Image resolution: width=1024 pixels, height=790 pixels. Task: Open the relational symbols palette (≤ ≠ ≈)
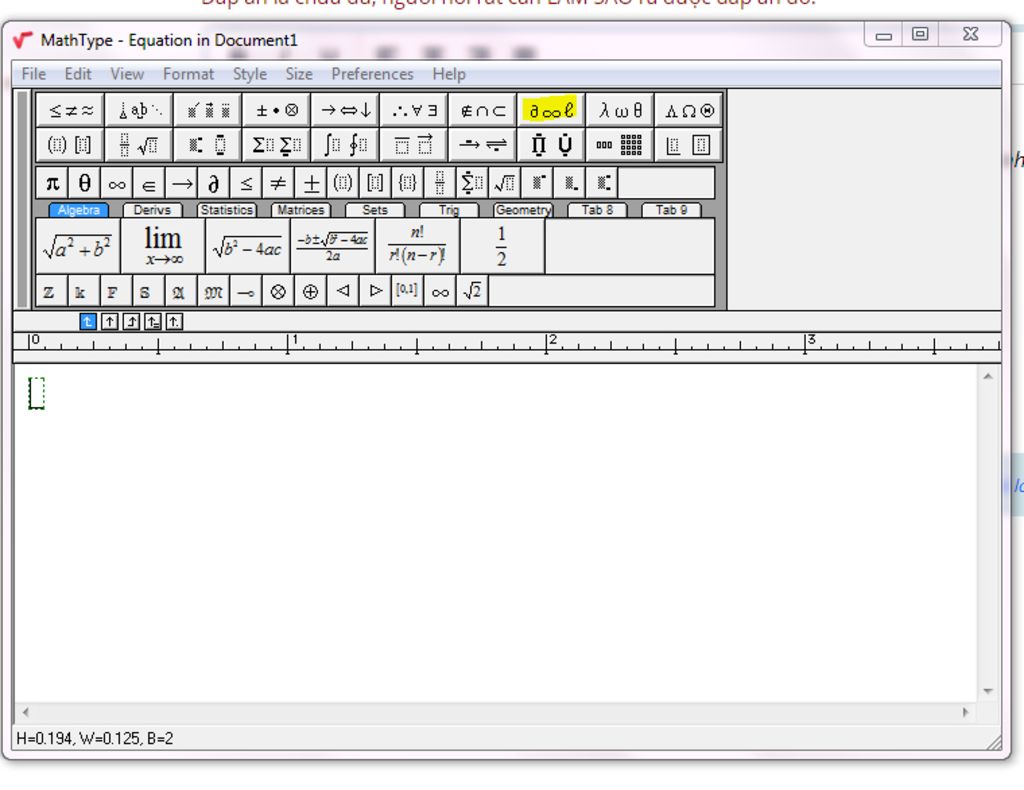click(x=71, y=110)
